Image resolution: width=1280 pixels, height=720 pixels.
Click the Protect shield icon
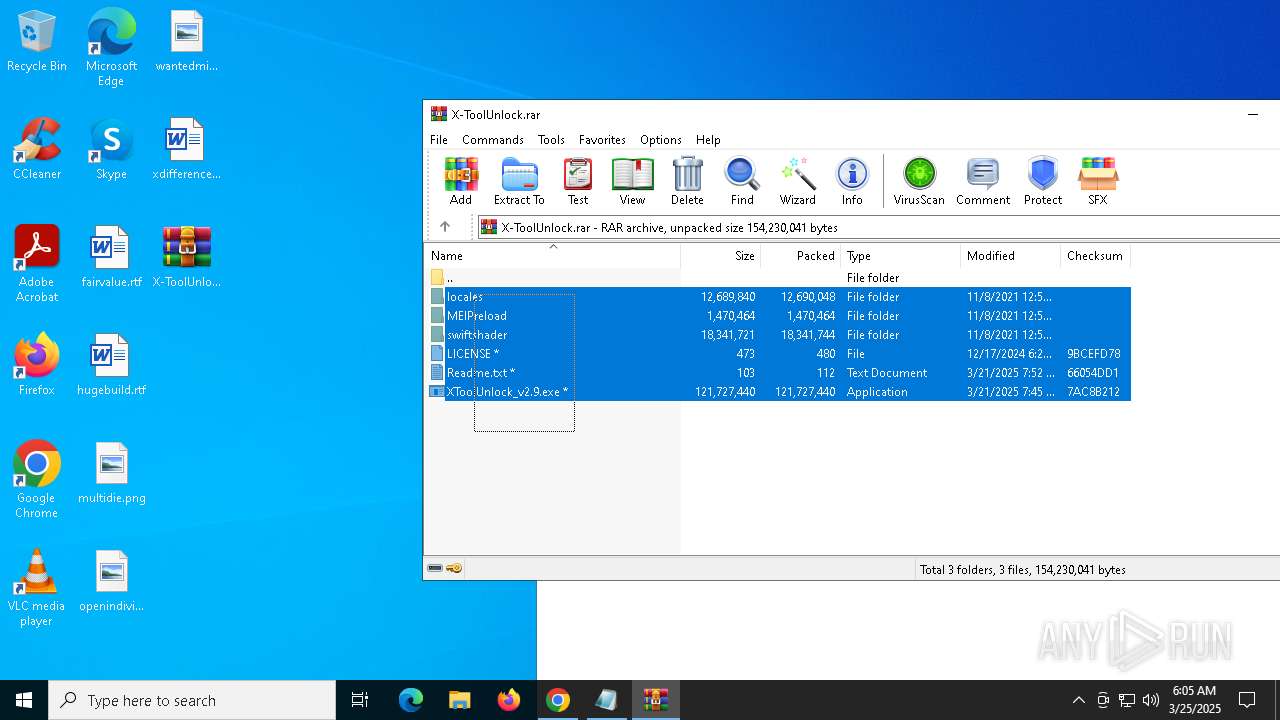(x=1043, y=181)
